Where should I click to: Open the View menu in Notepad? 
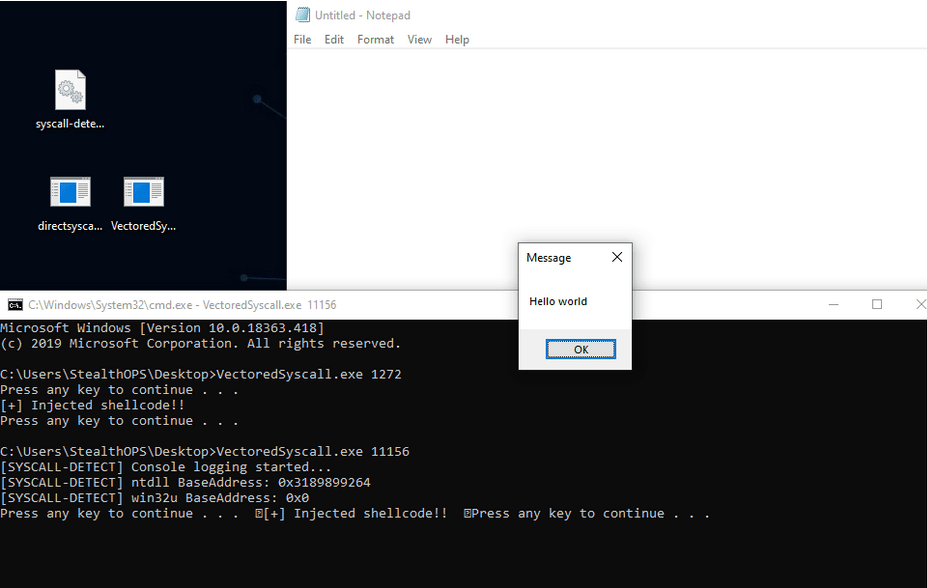tap(419, 40)
